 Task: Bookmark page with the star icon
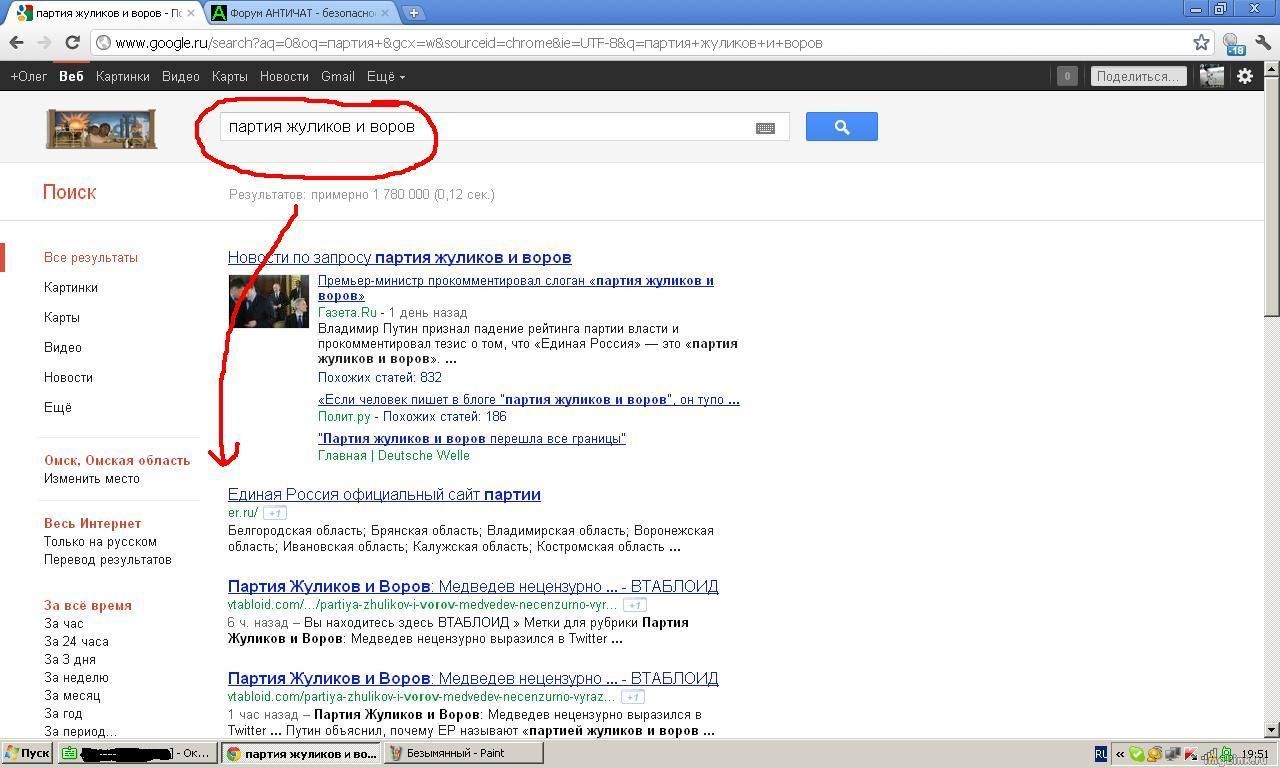pyautogui.click(x=1201, y=43)
